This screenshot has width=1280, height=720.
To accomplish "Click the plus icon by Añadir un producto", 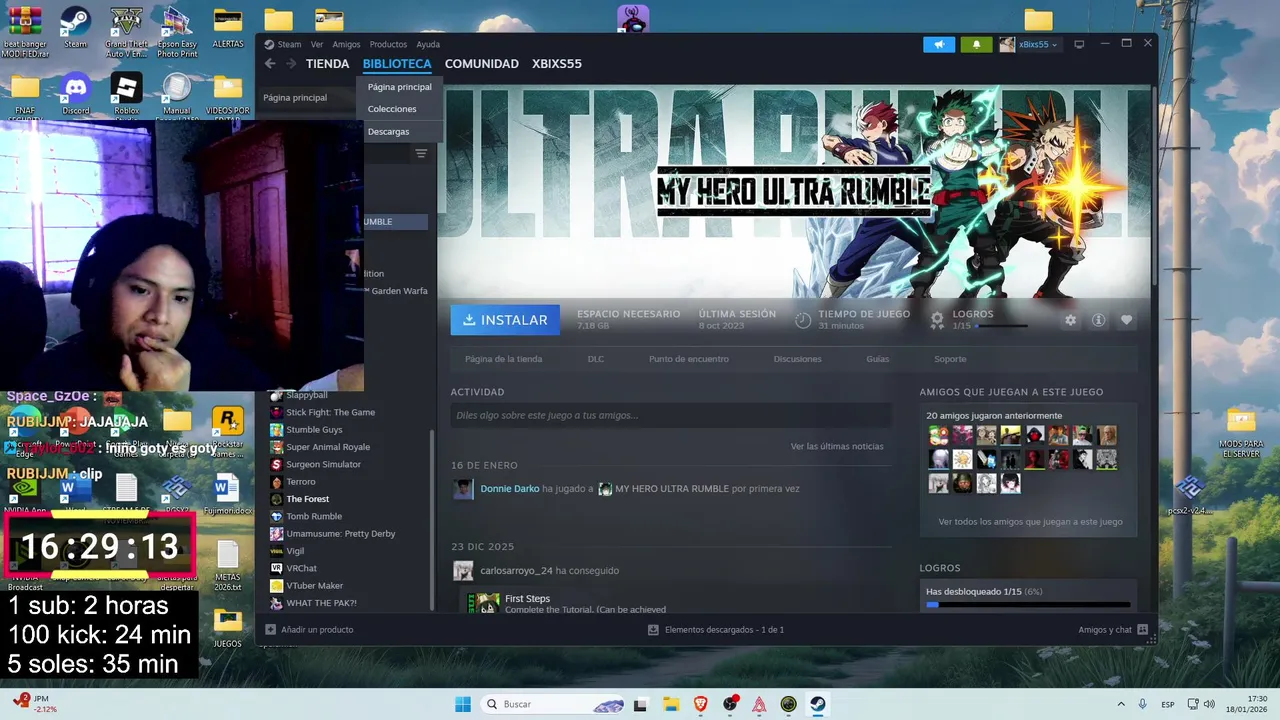I will (270, 630).
